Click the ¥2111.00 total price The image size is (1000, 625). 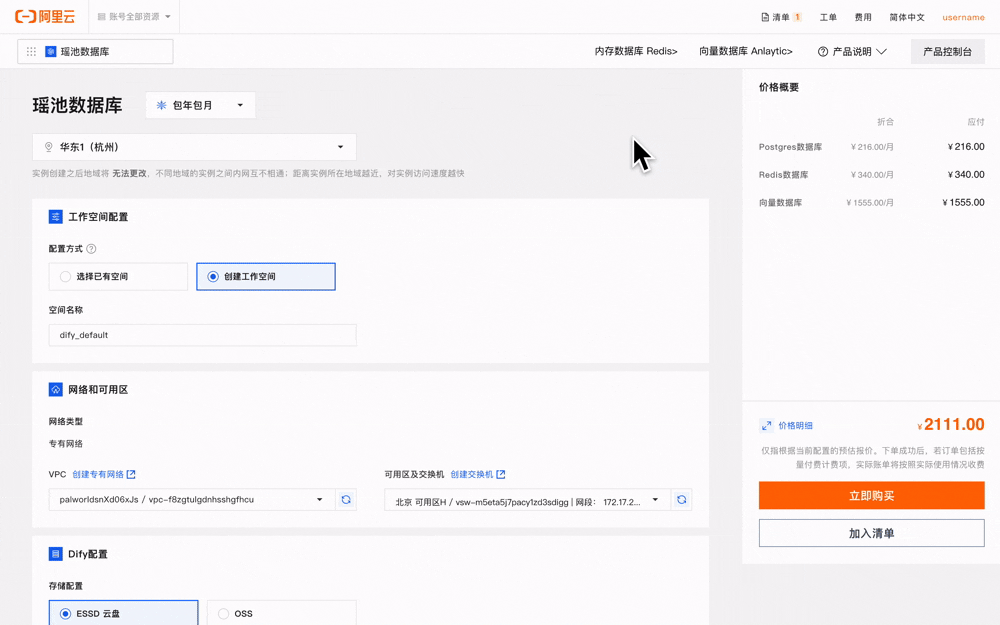pyautogui.click(x=951, y=424)
